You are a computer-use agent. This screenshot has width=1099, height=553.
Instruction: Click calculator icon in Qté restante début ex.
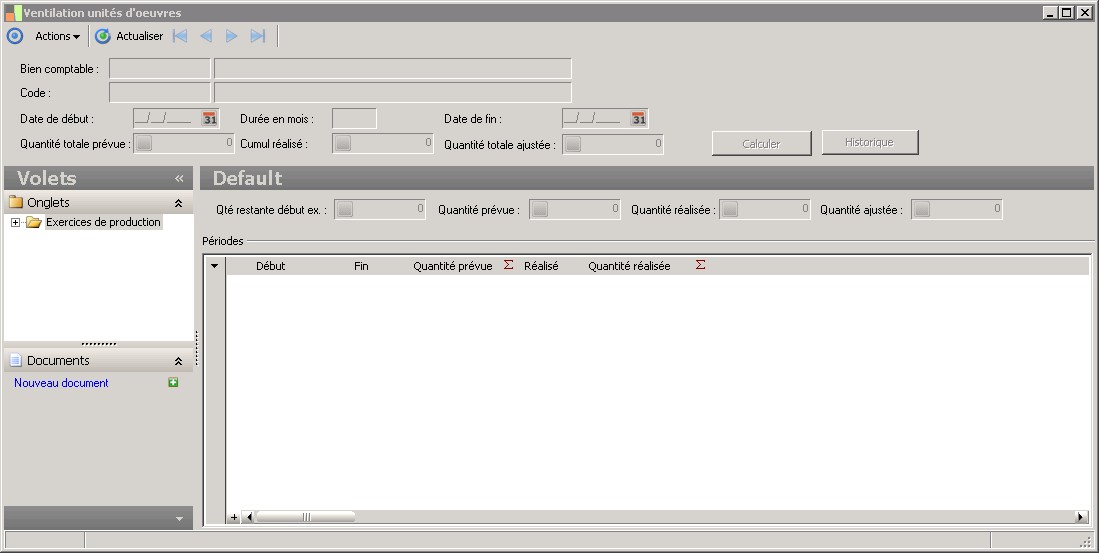point(344,210)
